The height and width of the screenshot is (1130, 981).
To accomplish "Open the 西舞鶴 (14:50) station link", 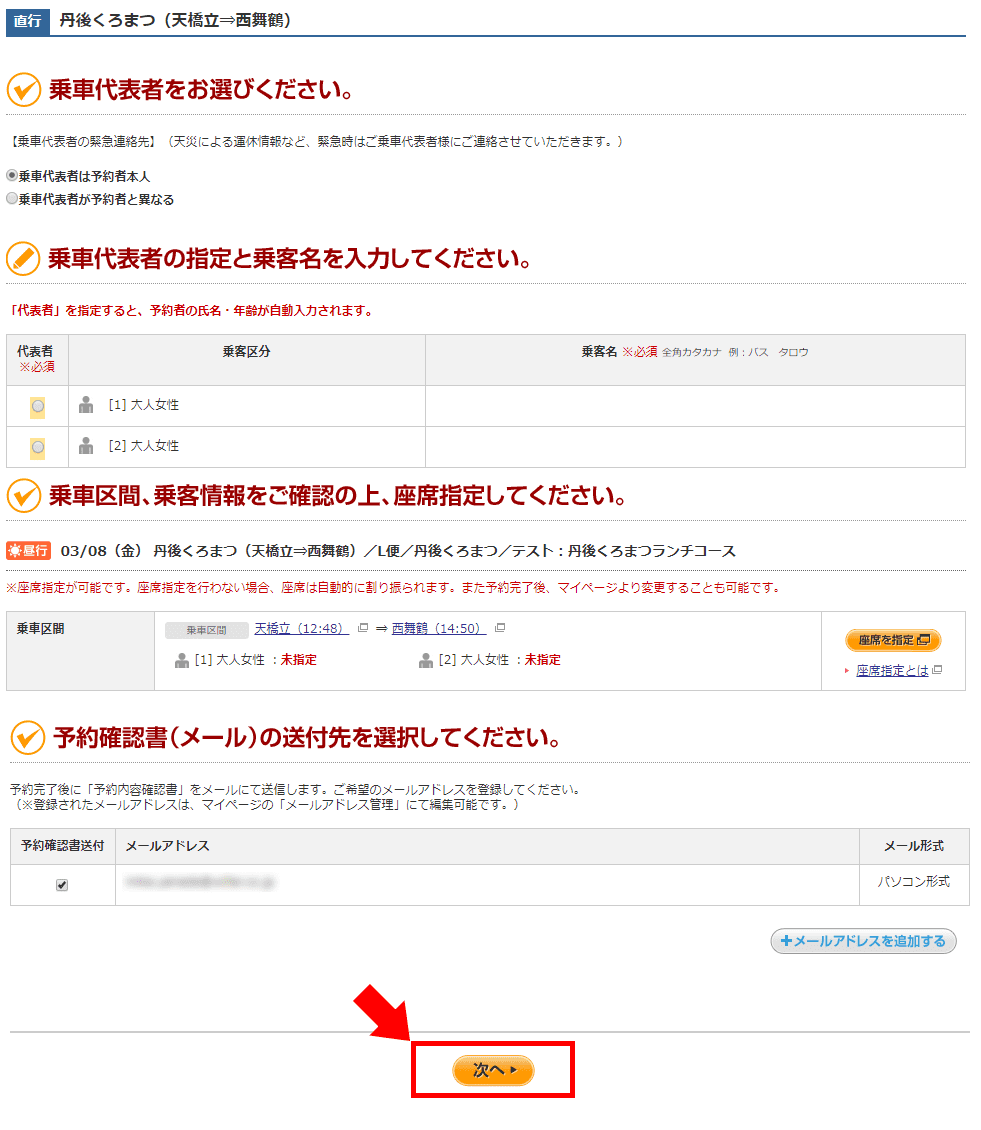I will 438,629.
